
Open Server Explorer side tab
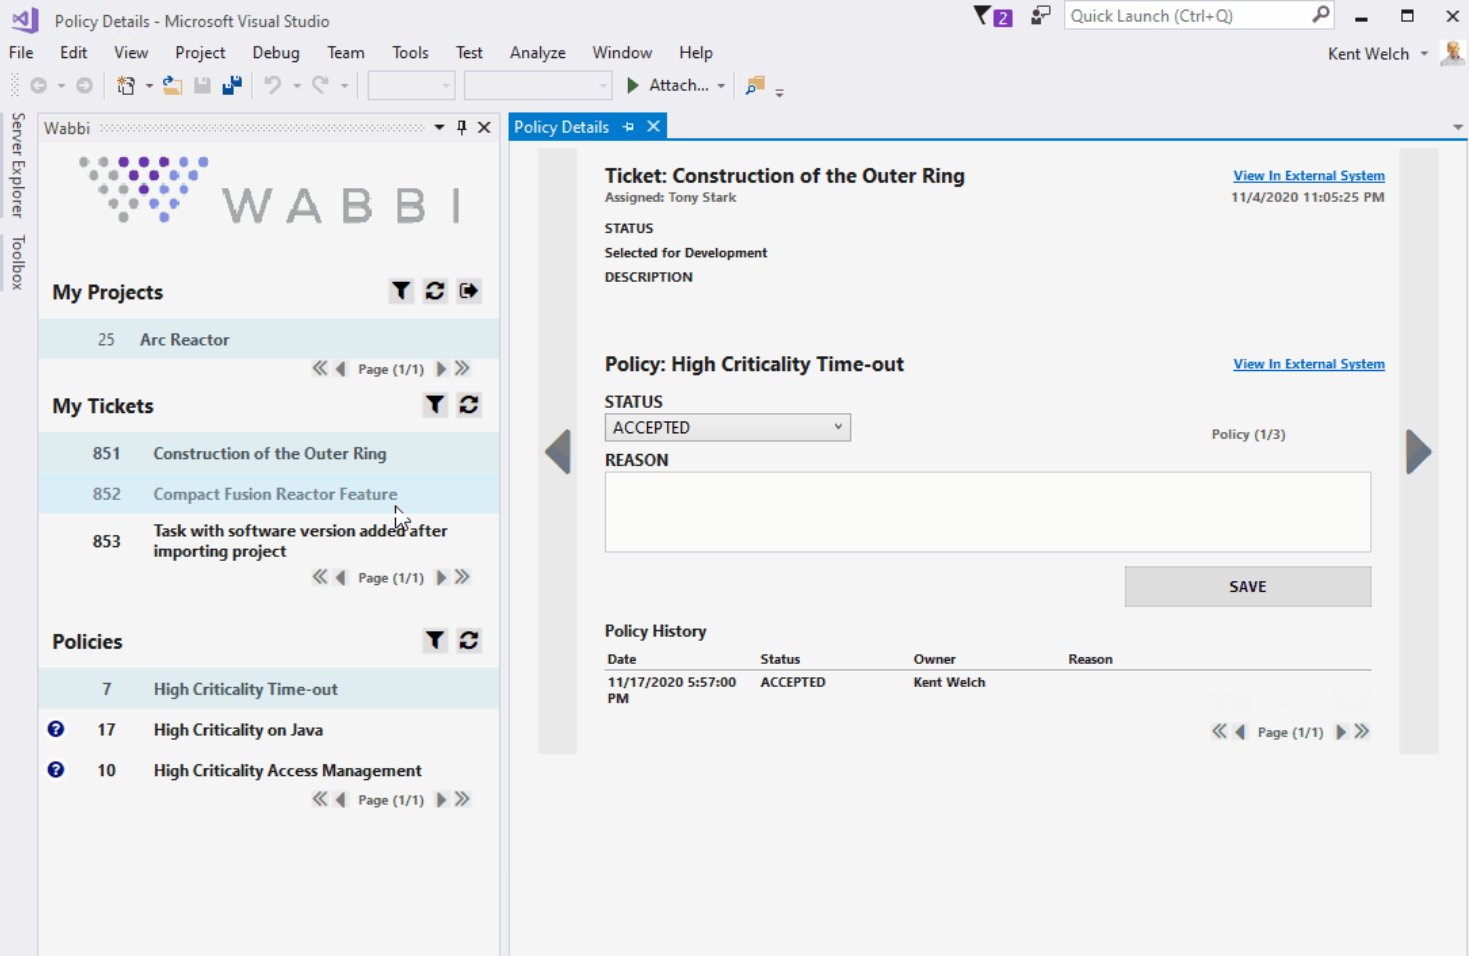tap(17, 165)
